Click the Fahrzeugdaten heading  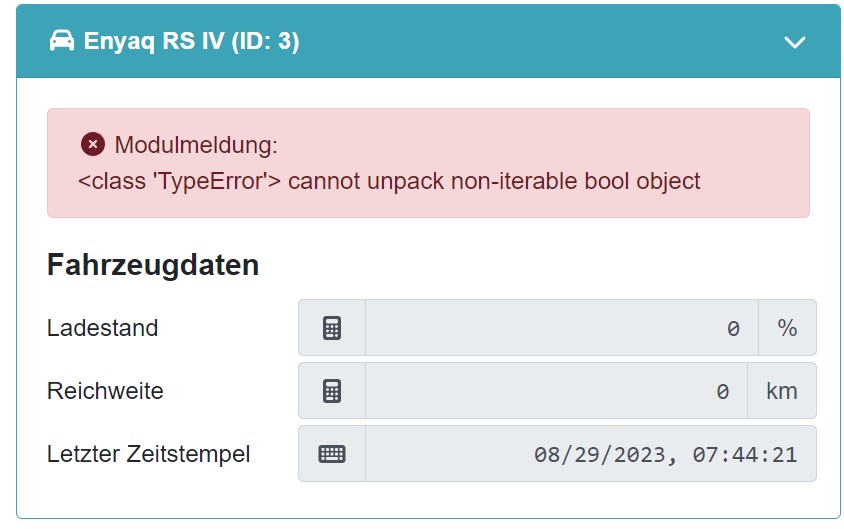[x=153, y=265]
